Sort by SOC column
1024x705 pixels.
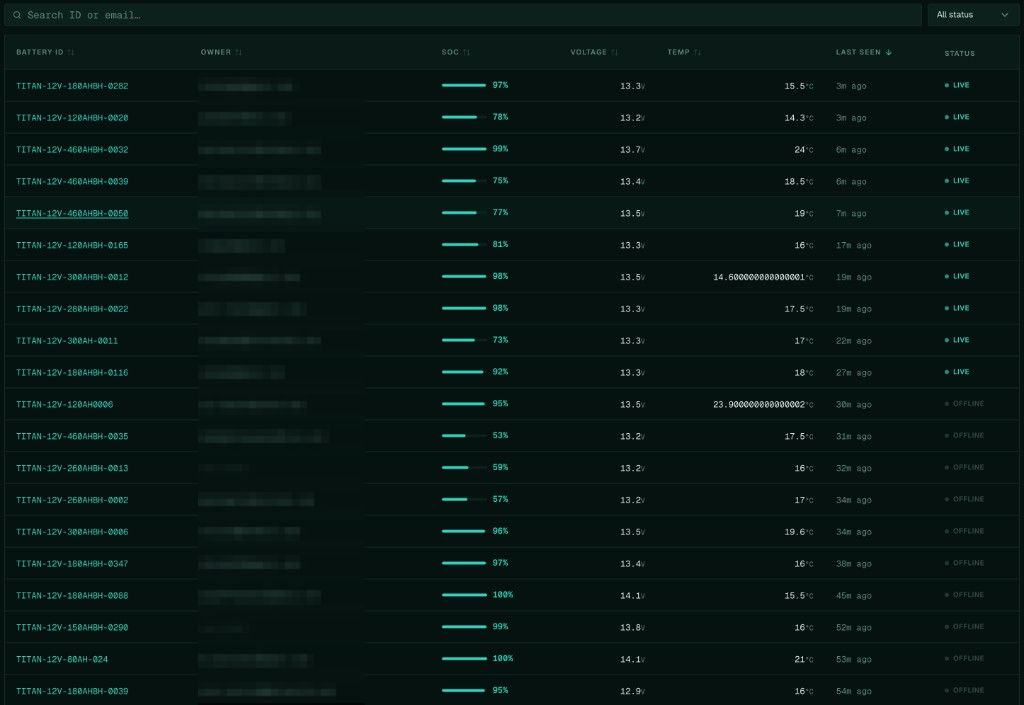tap(455, 52)
